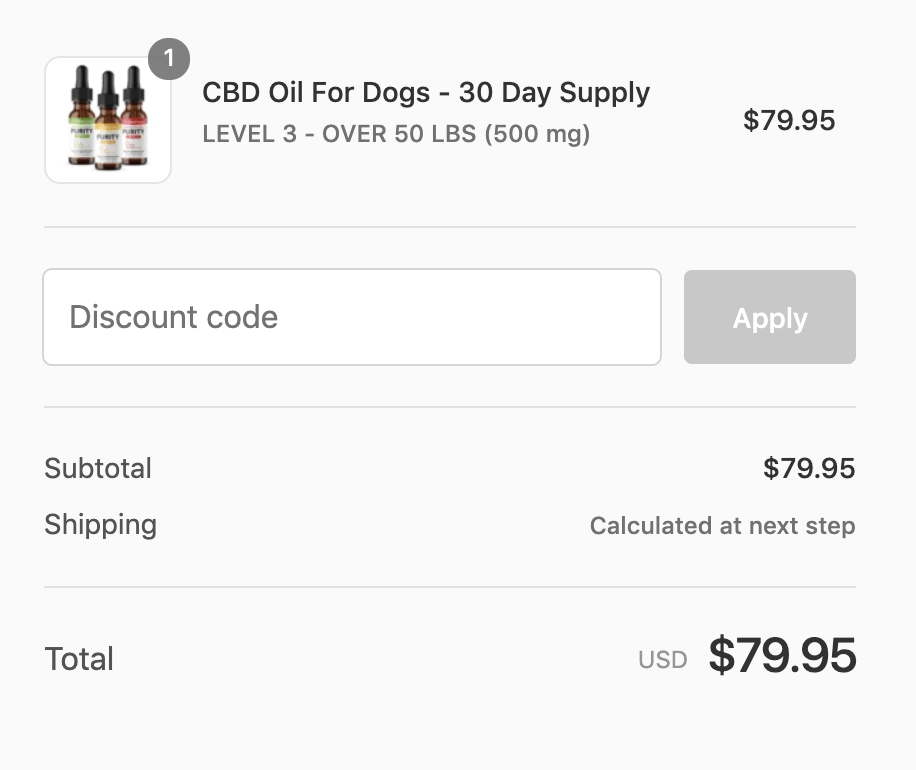Click the USD currency indicator
916x770 pixels.
(x=662, y=659)
